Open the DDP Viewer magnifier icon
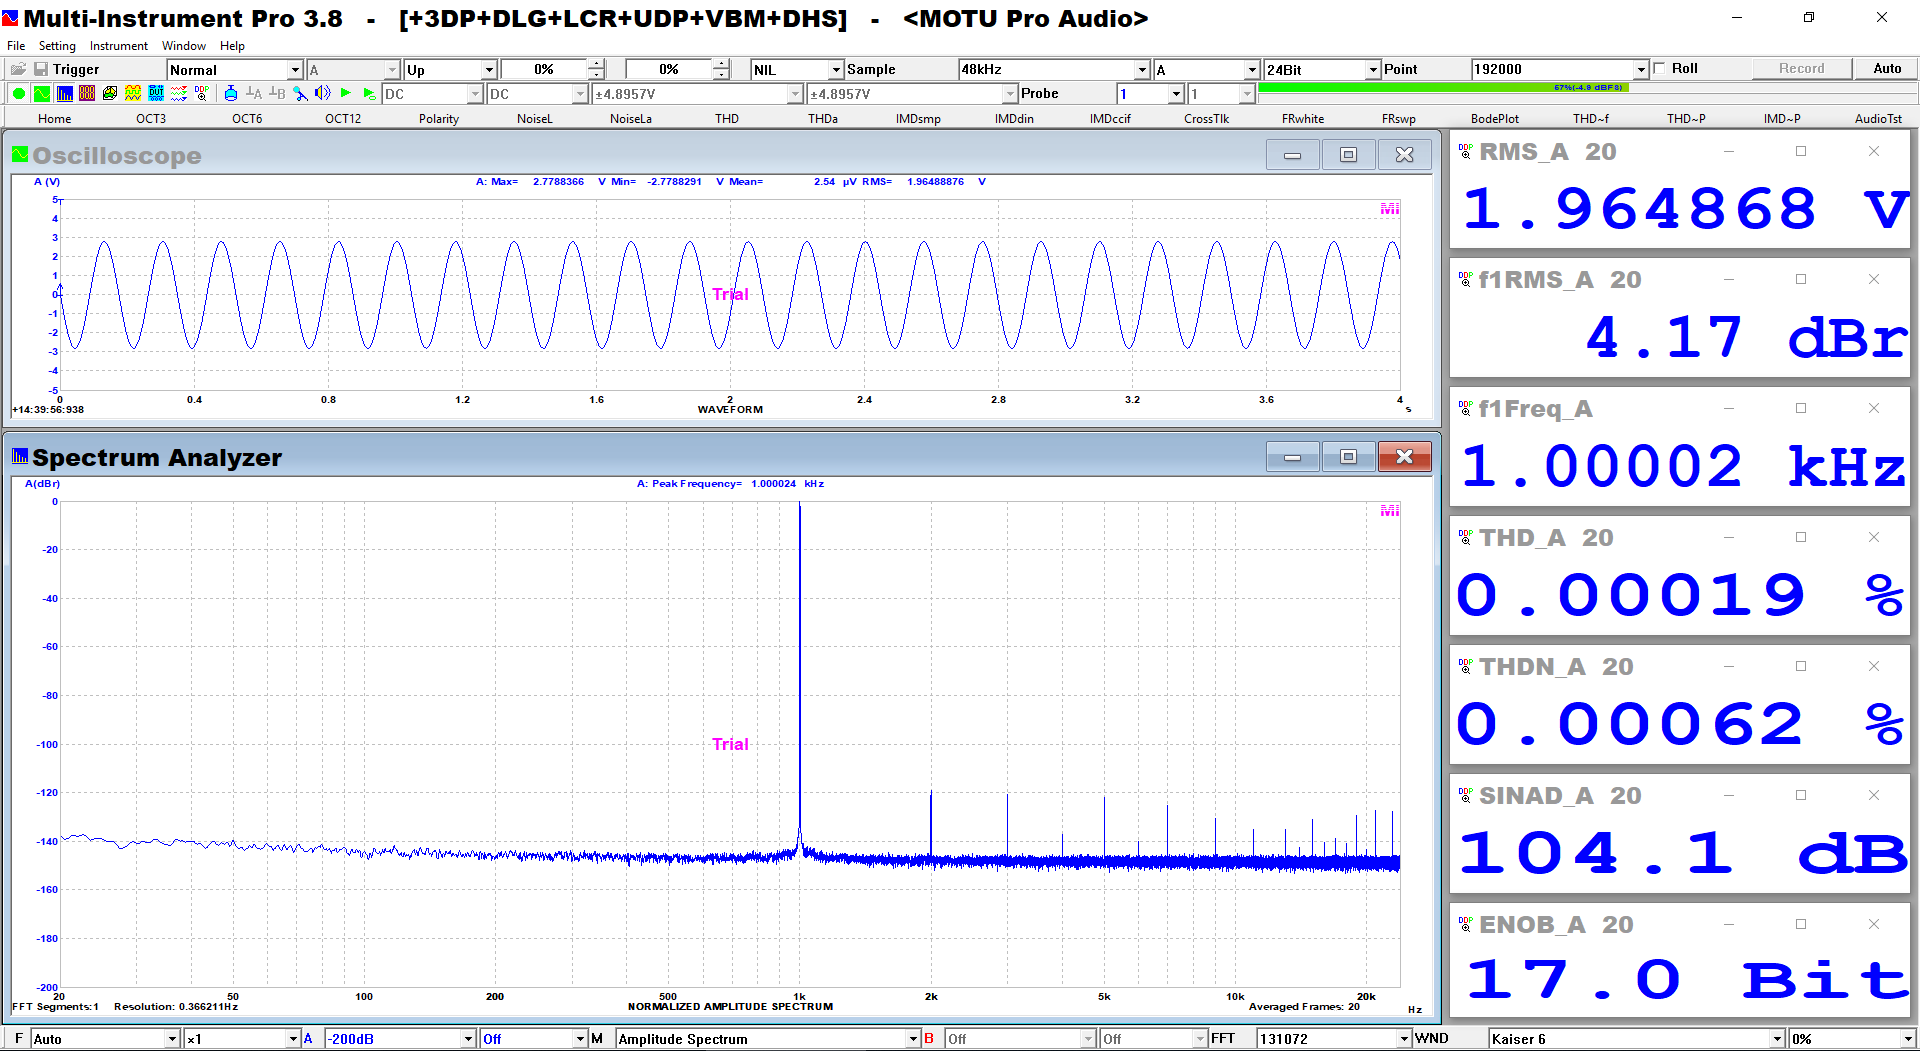Image resolution: width=1920 pixels, height=1051 pixels. (x=202, y=93)
